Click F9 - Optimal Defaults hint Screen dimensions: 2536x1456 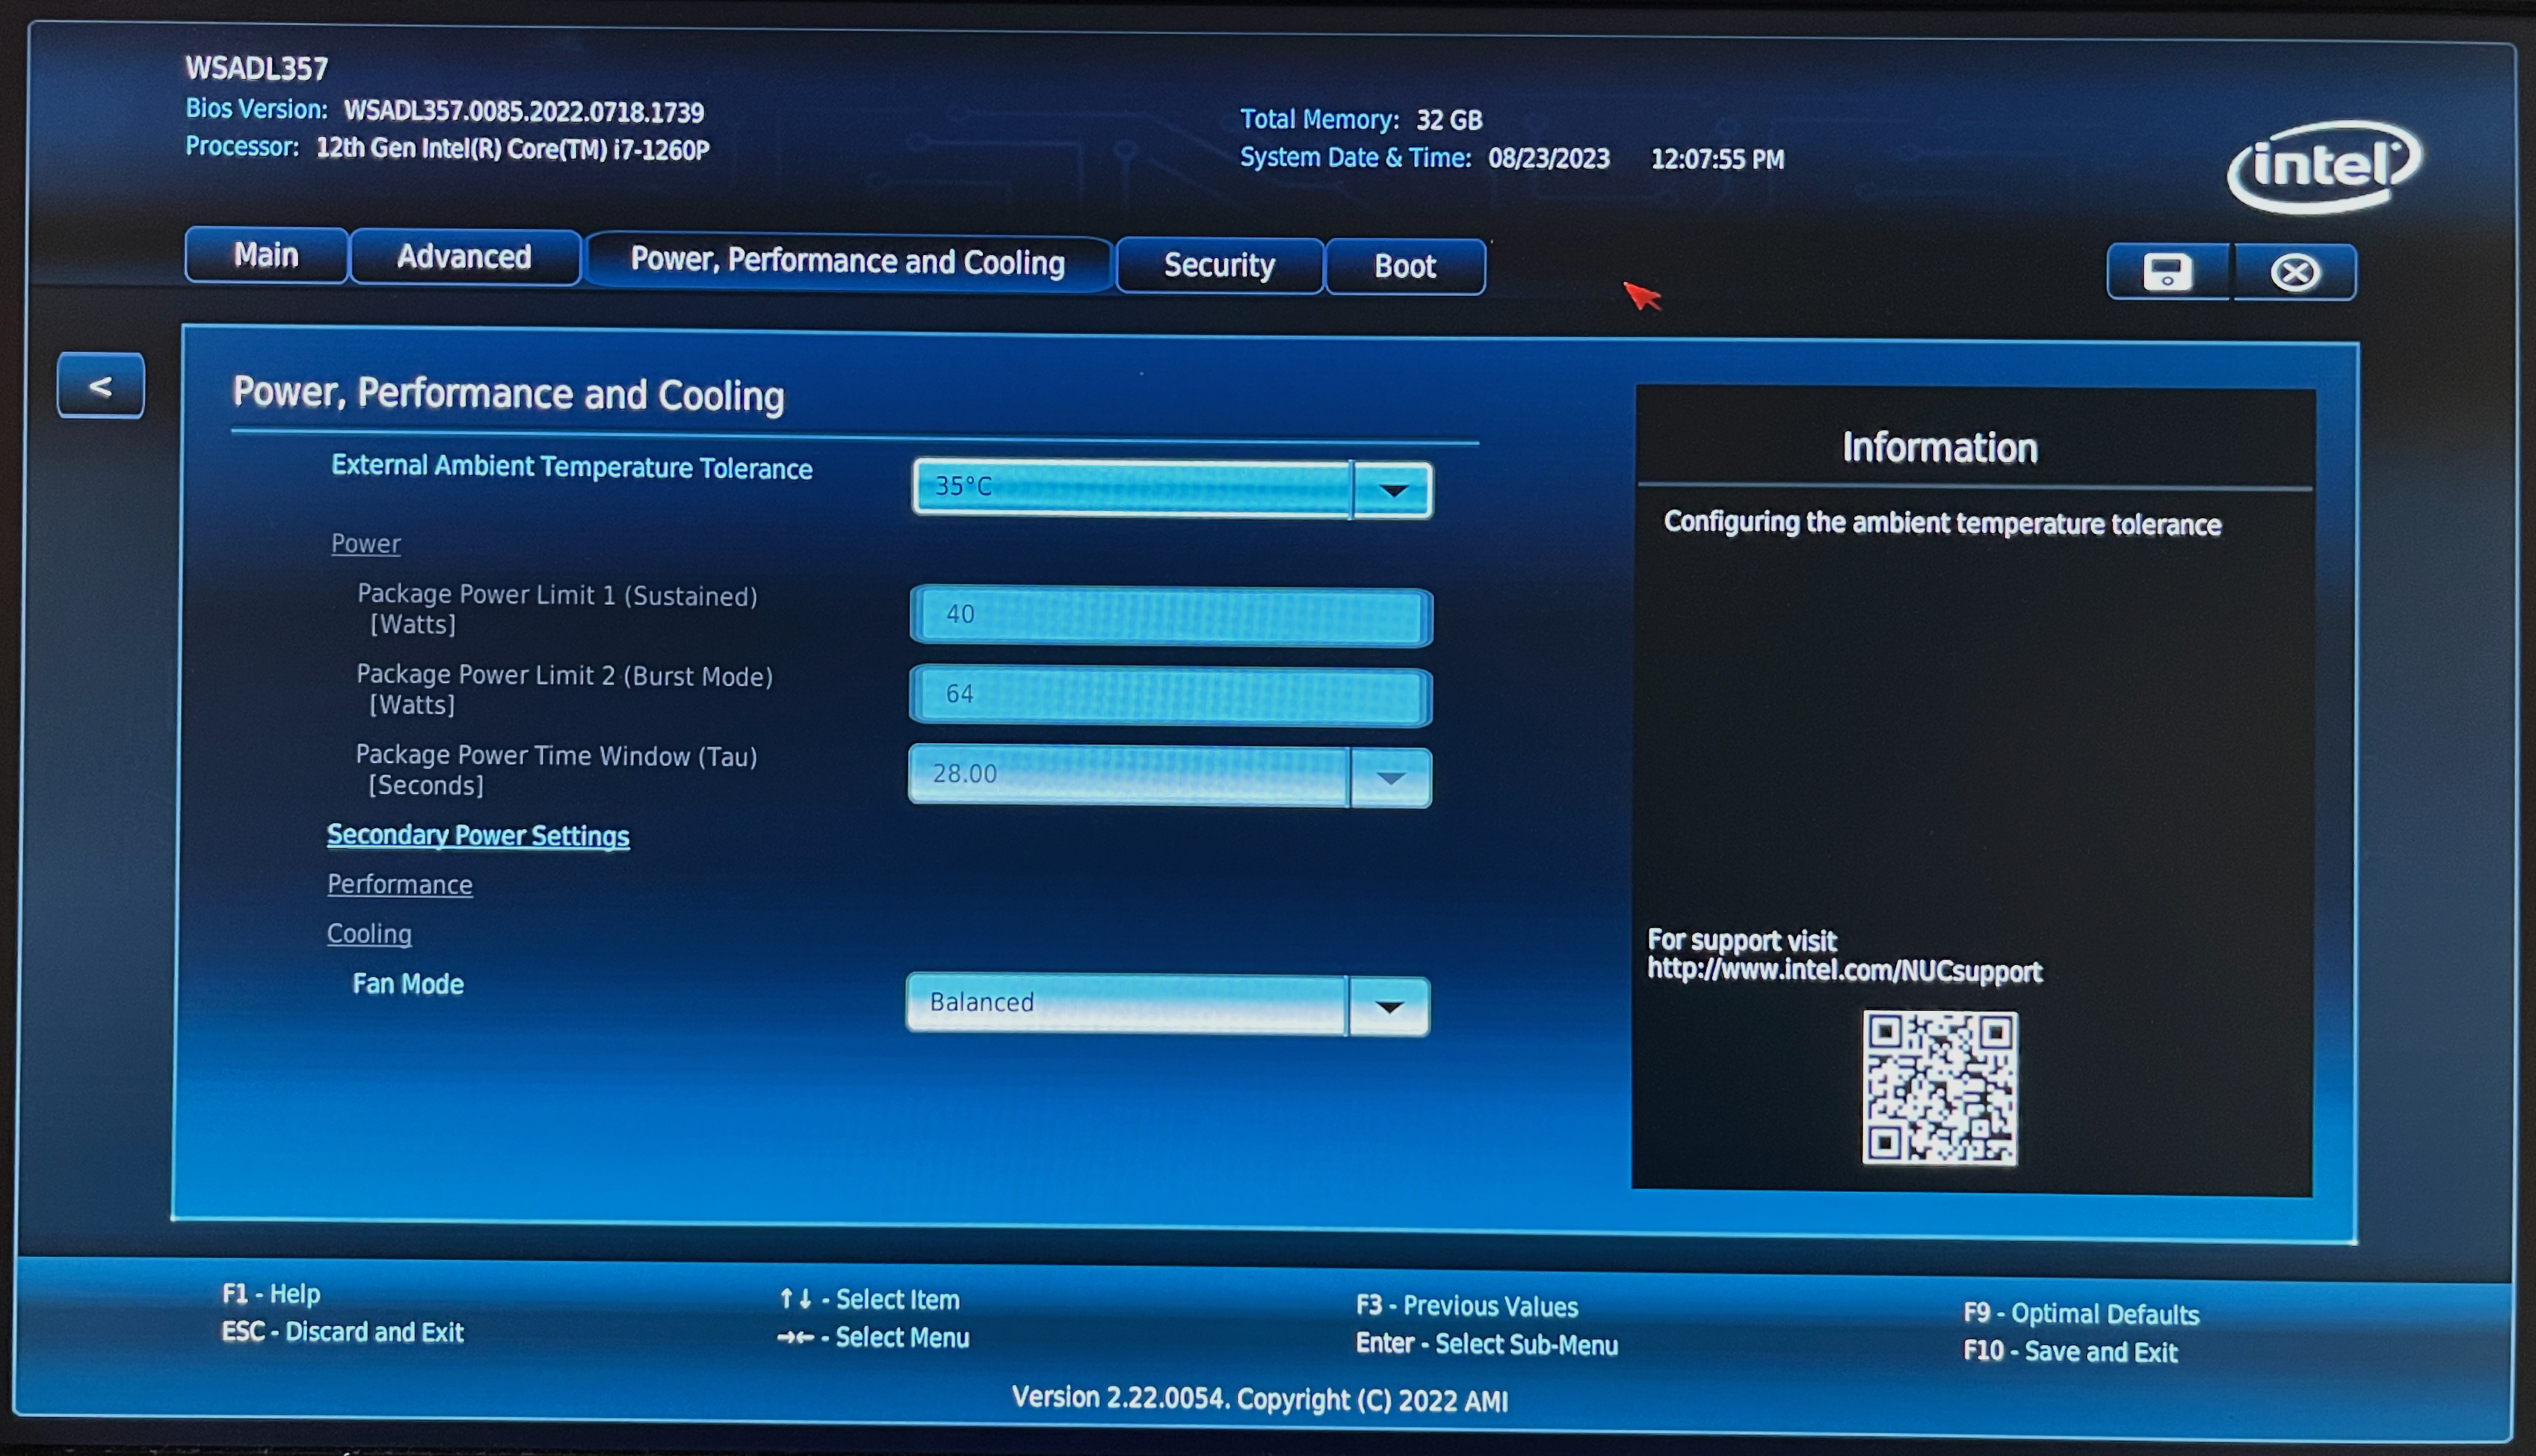click(2081, 1314)
